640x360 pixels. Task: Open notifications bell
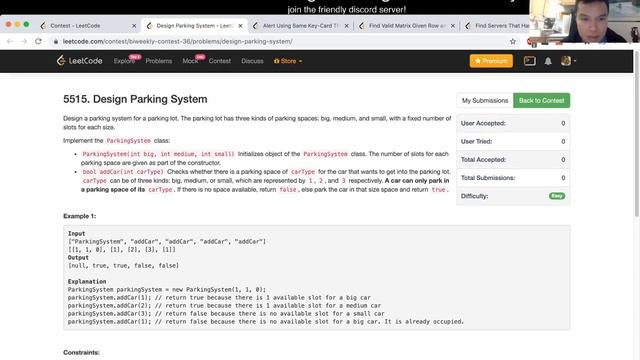[x=548, y=61]
